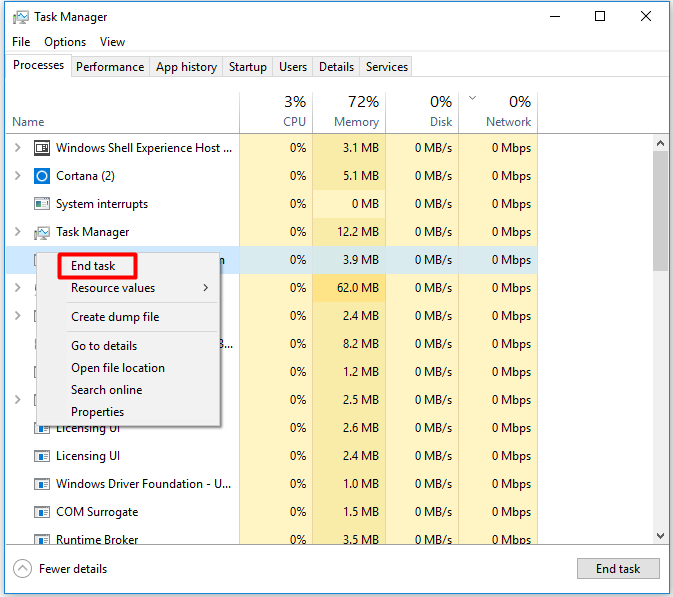Switch to the Startup tab
Image resolution: width=673 pixels, height=597 pixels.
pos(248,67)
